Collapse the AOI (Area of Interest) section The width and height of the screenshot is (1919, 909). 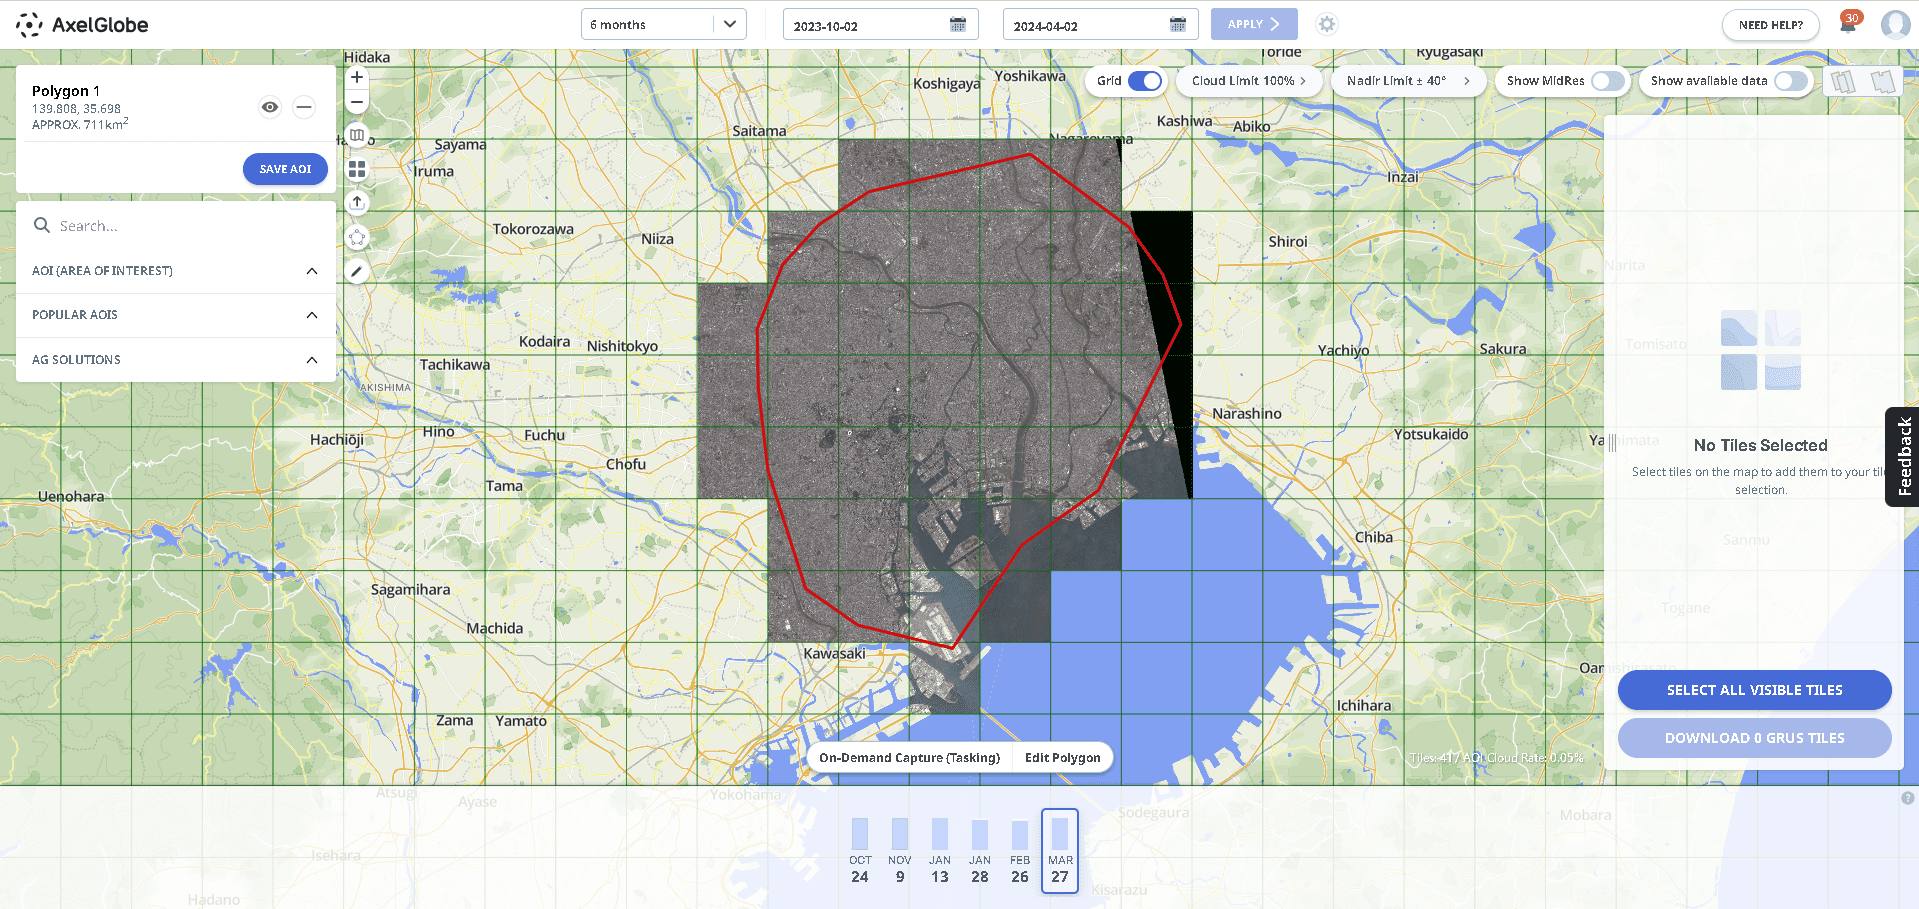point(176,271)
